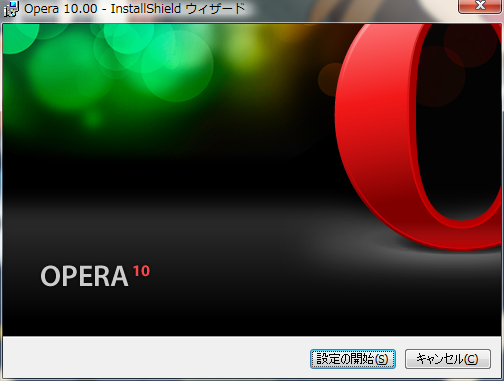Click the 設定の開始(S) button
The width and height of the screenshot is (504, 381).
click(x=353, y=359)
